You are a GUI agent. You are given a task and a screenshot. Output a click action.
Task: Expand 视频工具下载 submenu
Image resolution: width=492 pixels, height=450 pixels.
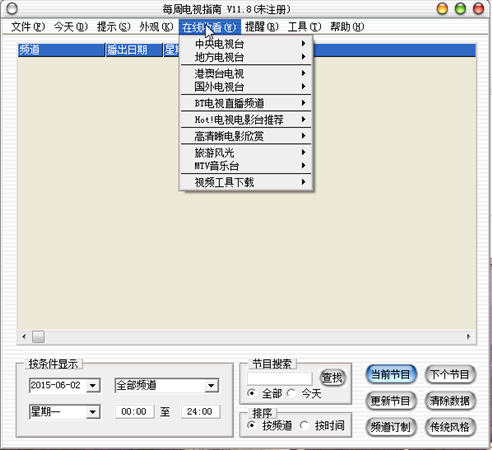coord(246,182)
